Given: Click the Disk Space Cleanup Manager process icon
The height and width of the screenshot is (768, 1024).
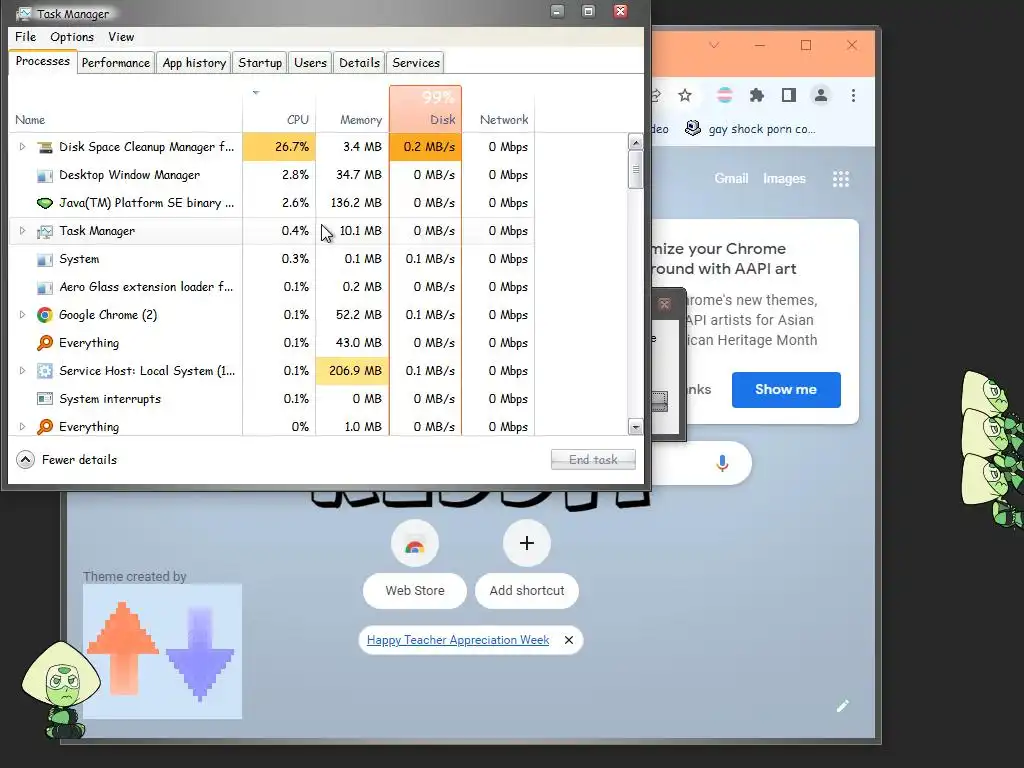Looking at the screenshot, I should coord(44,147).
